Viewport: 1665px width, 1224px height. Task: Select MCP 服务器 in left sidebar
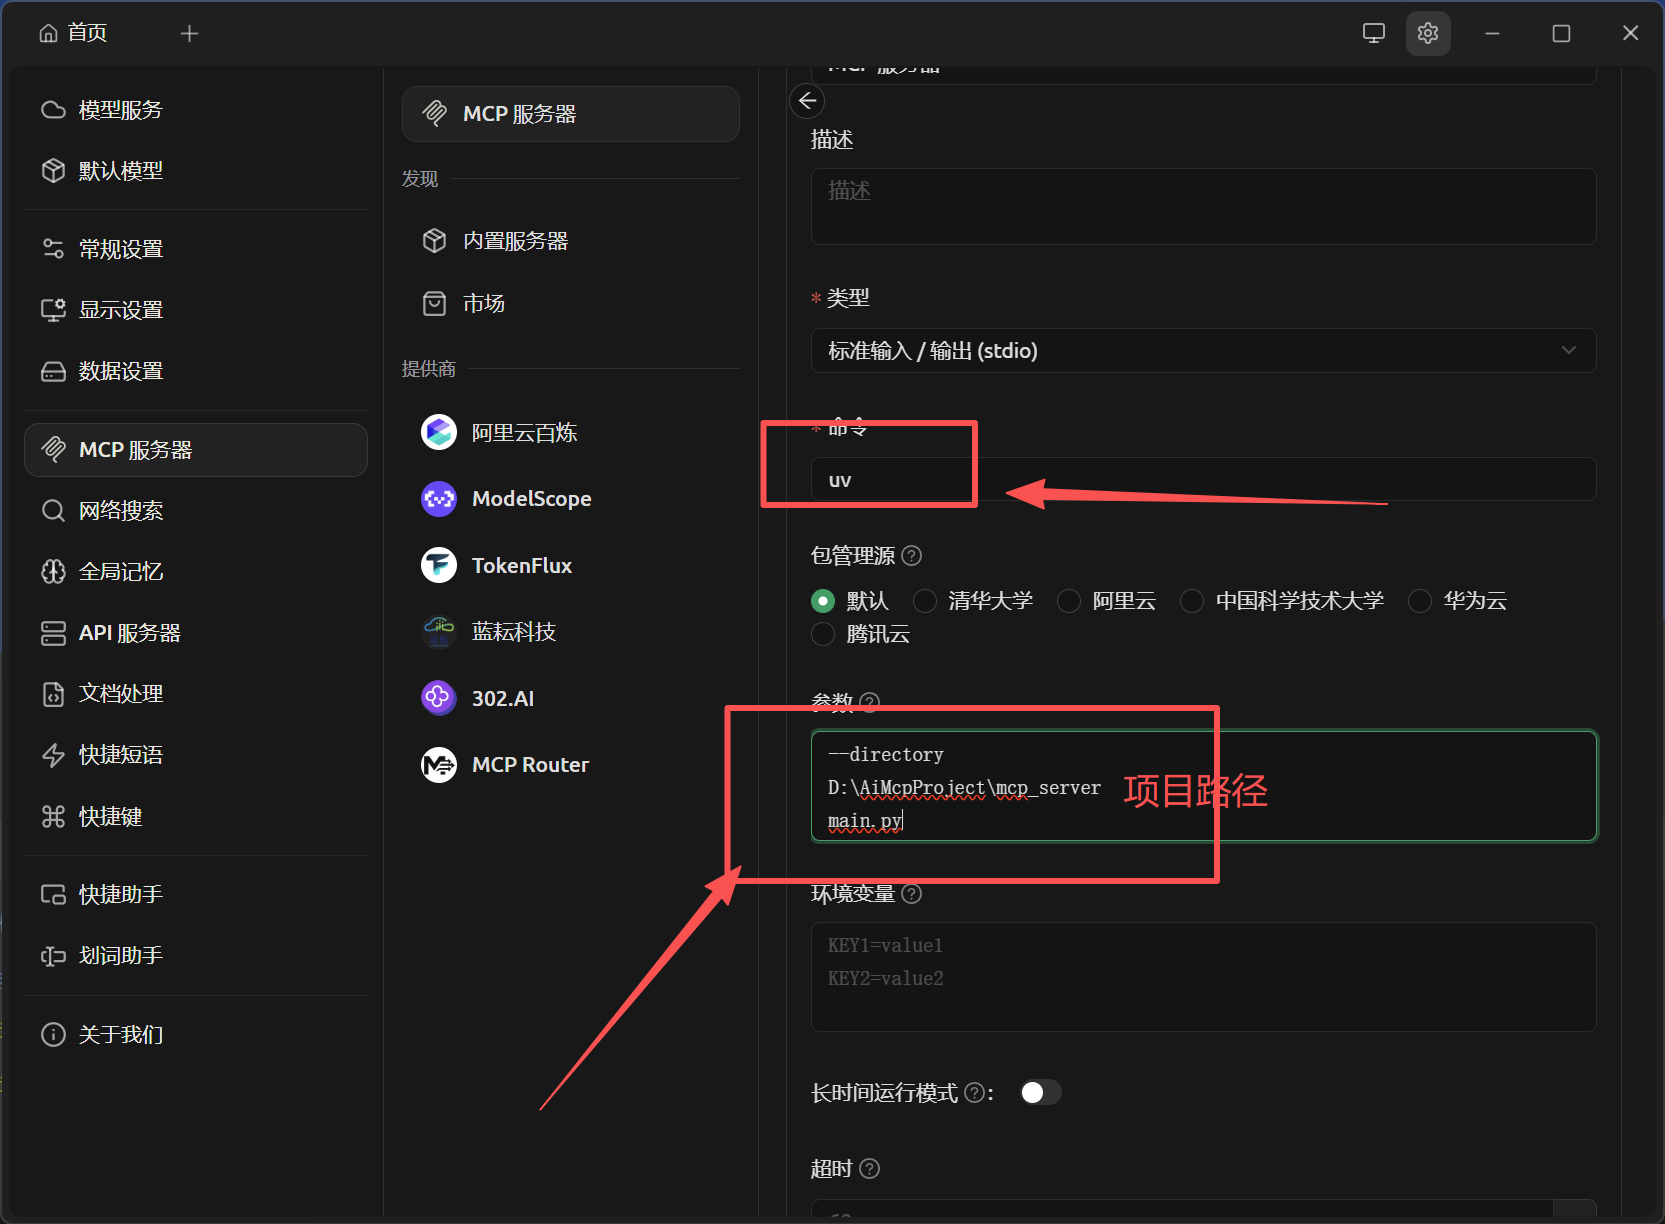click(196, 450)
